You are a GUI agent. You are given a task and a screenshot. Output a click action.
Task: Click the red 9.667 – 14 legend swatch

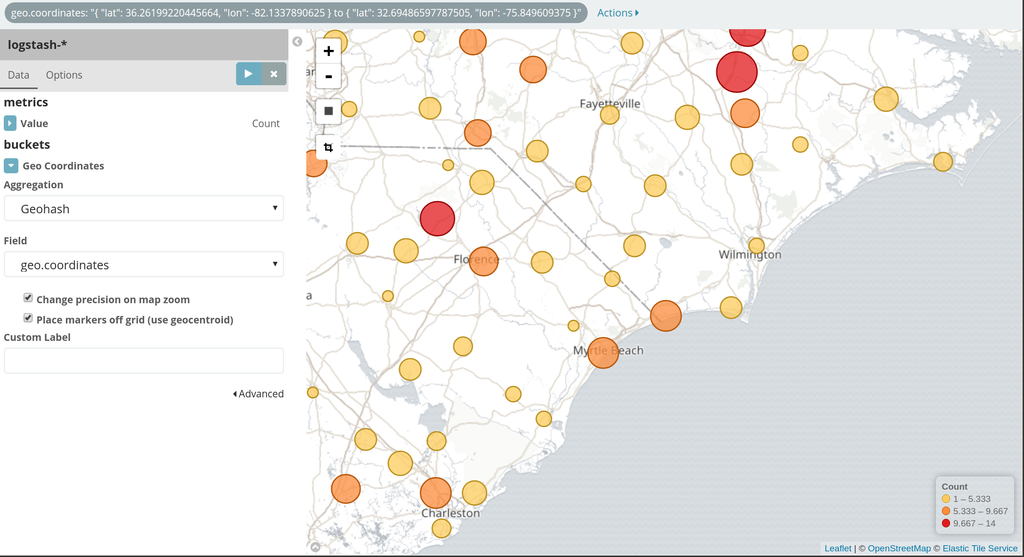(946, 523)
